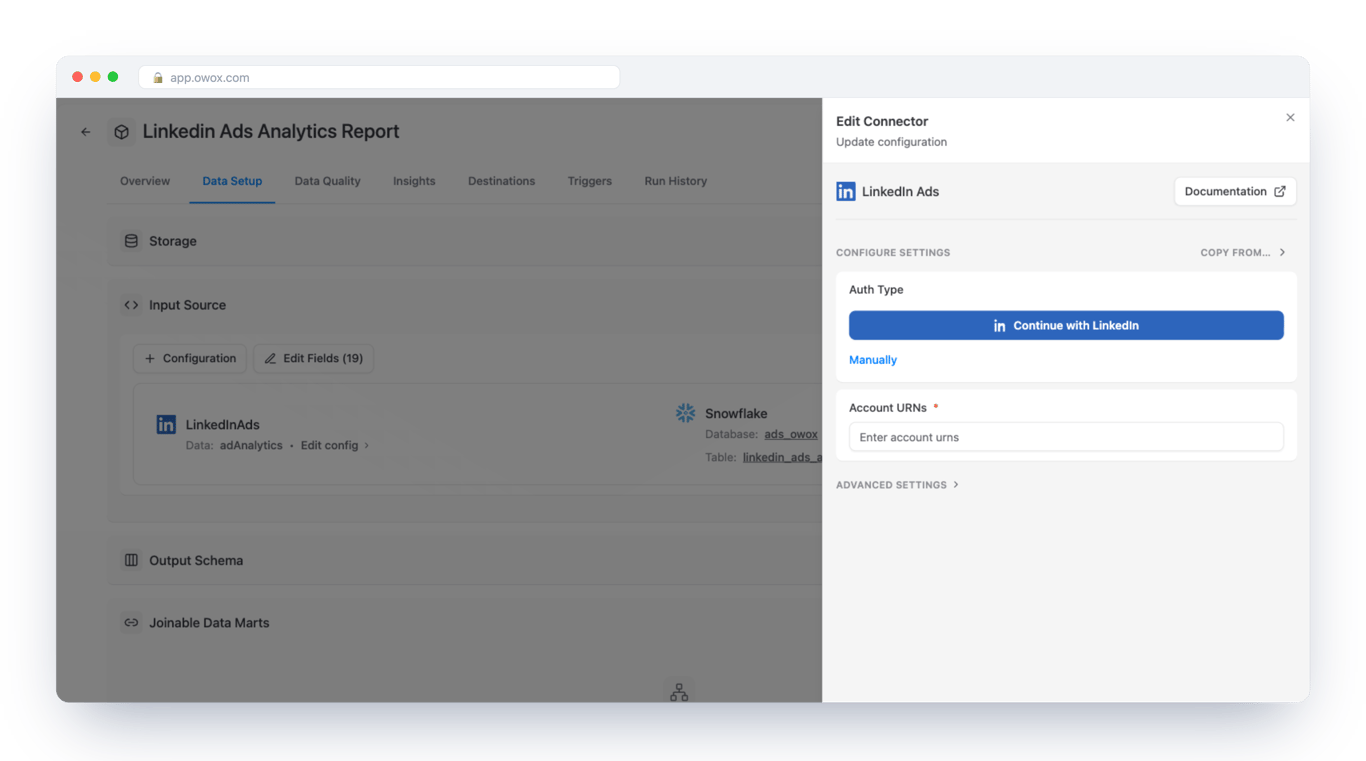Click Edit Fields (19) button
This screenshot has height=761, width=1366.
tap(313, 358)
